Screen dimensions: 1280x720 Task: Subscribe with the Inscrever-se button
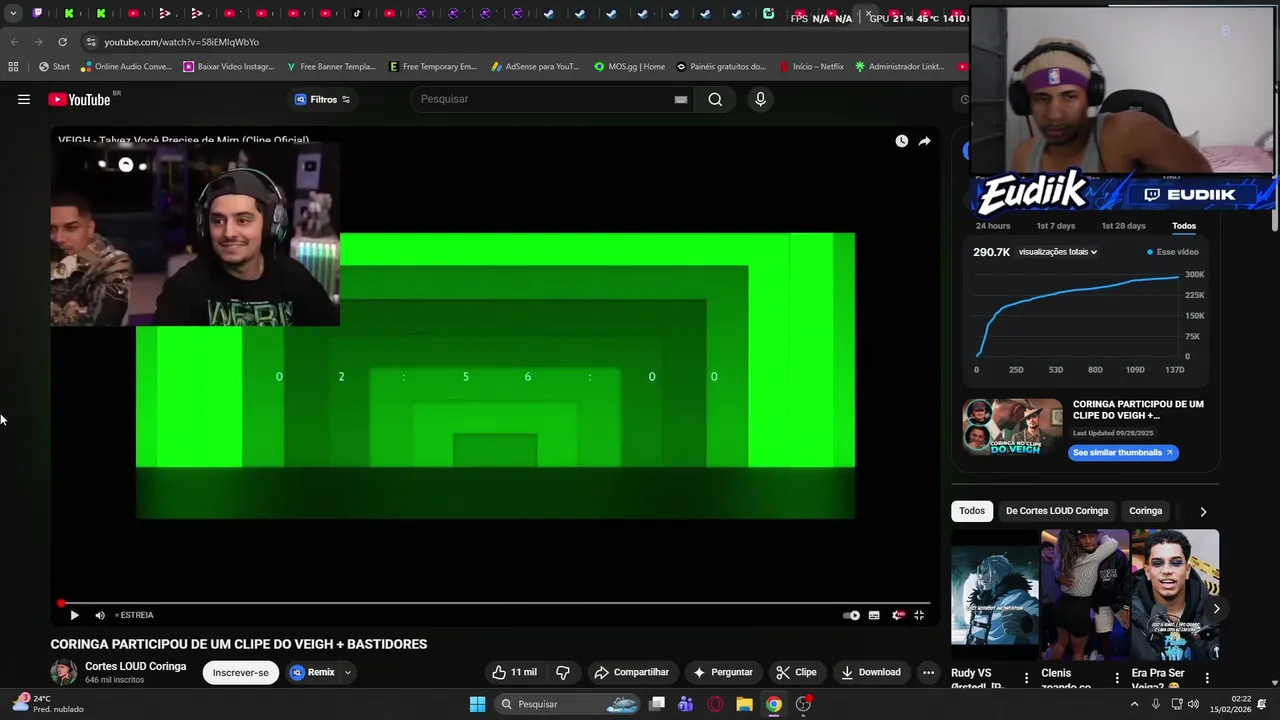tap(241, 672)
